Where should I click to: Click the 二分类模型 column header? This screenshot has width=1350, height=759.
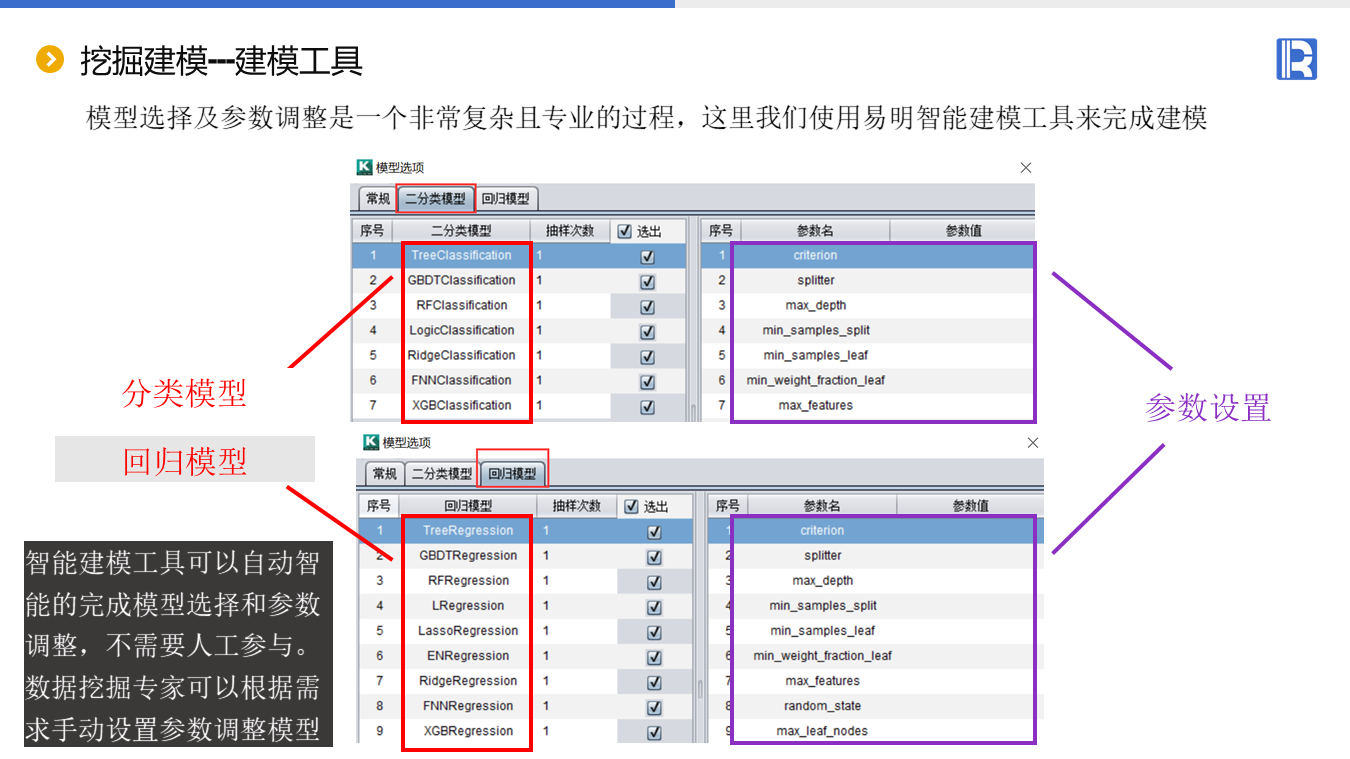[x=461, y=231]
